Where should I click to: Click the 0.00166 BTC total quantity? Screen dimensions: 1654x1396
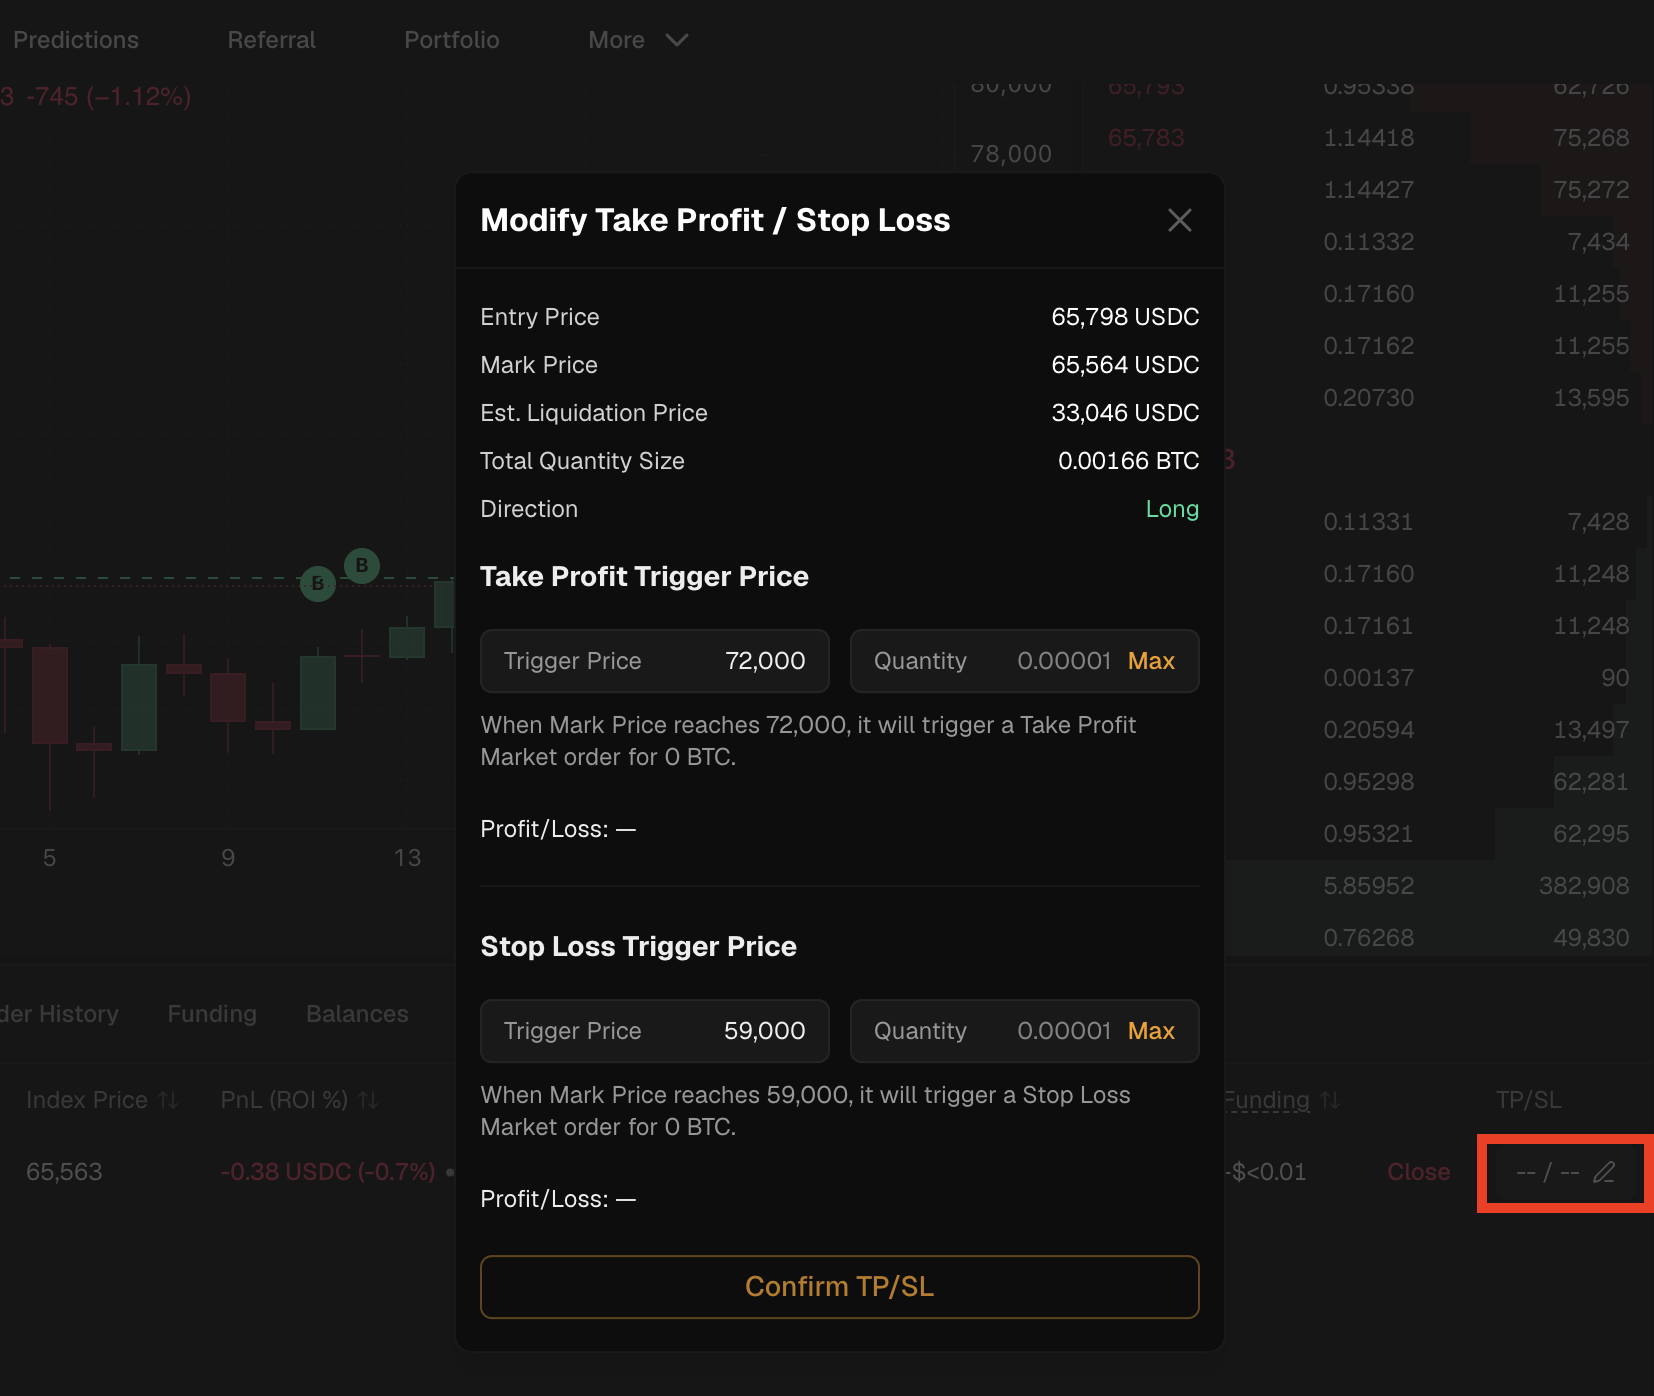(x=1128, y=461)
